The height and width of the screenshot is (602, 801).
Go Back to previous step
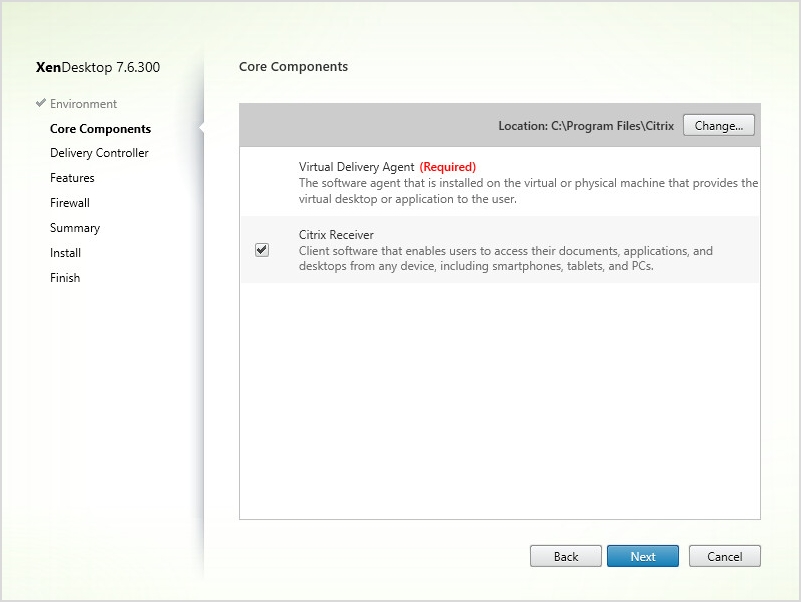(x=566, y=556)
